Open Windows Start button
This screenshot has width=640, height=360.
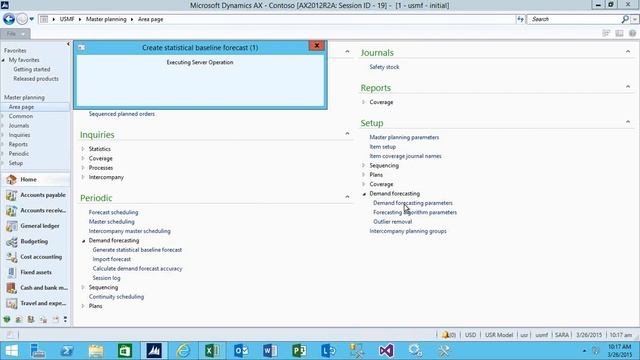tap(12, 351)
